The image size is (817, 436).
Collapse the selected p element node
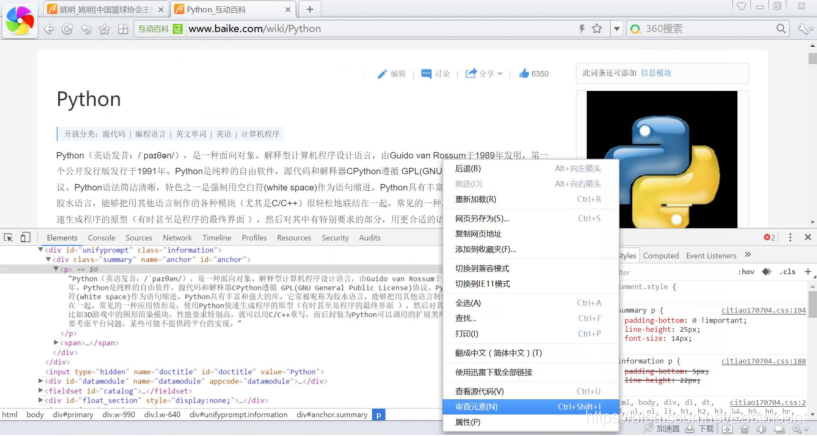coord(56,269)
